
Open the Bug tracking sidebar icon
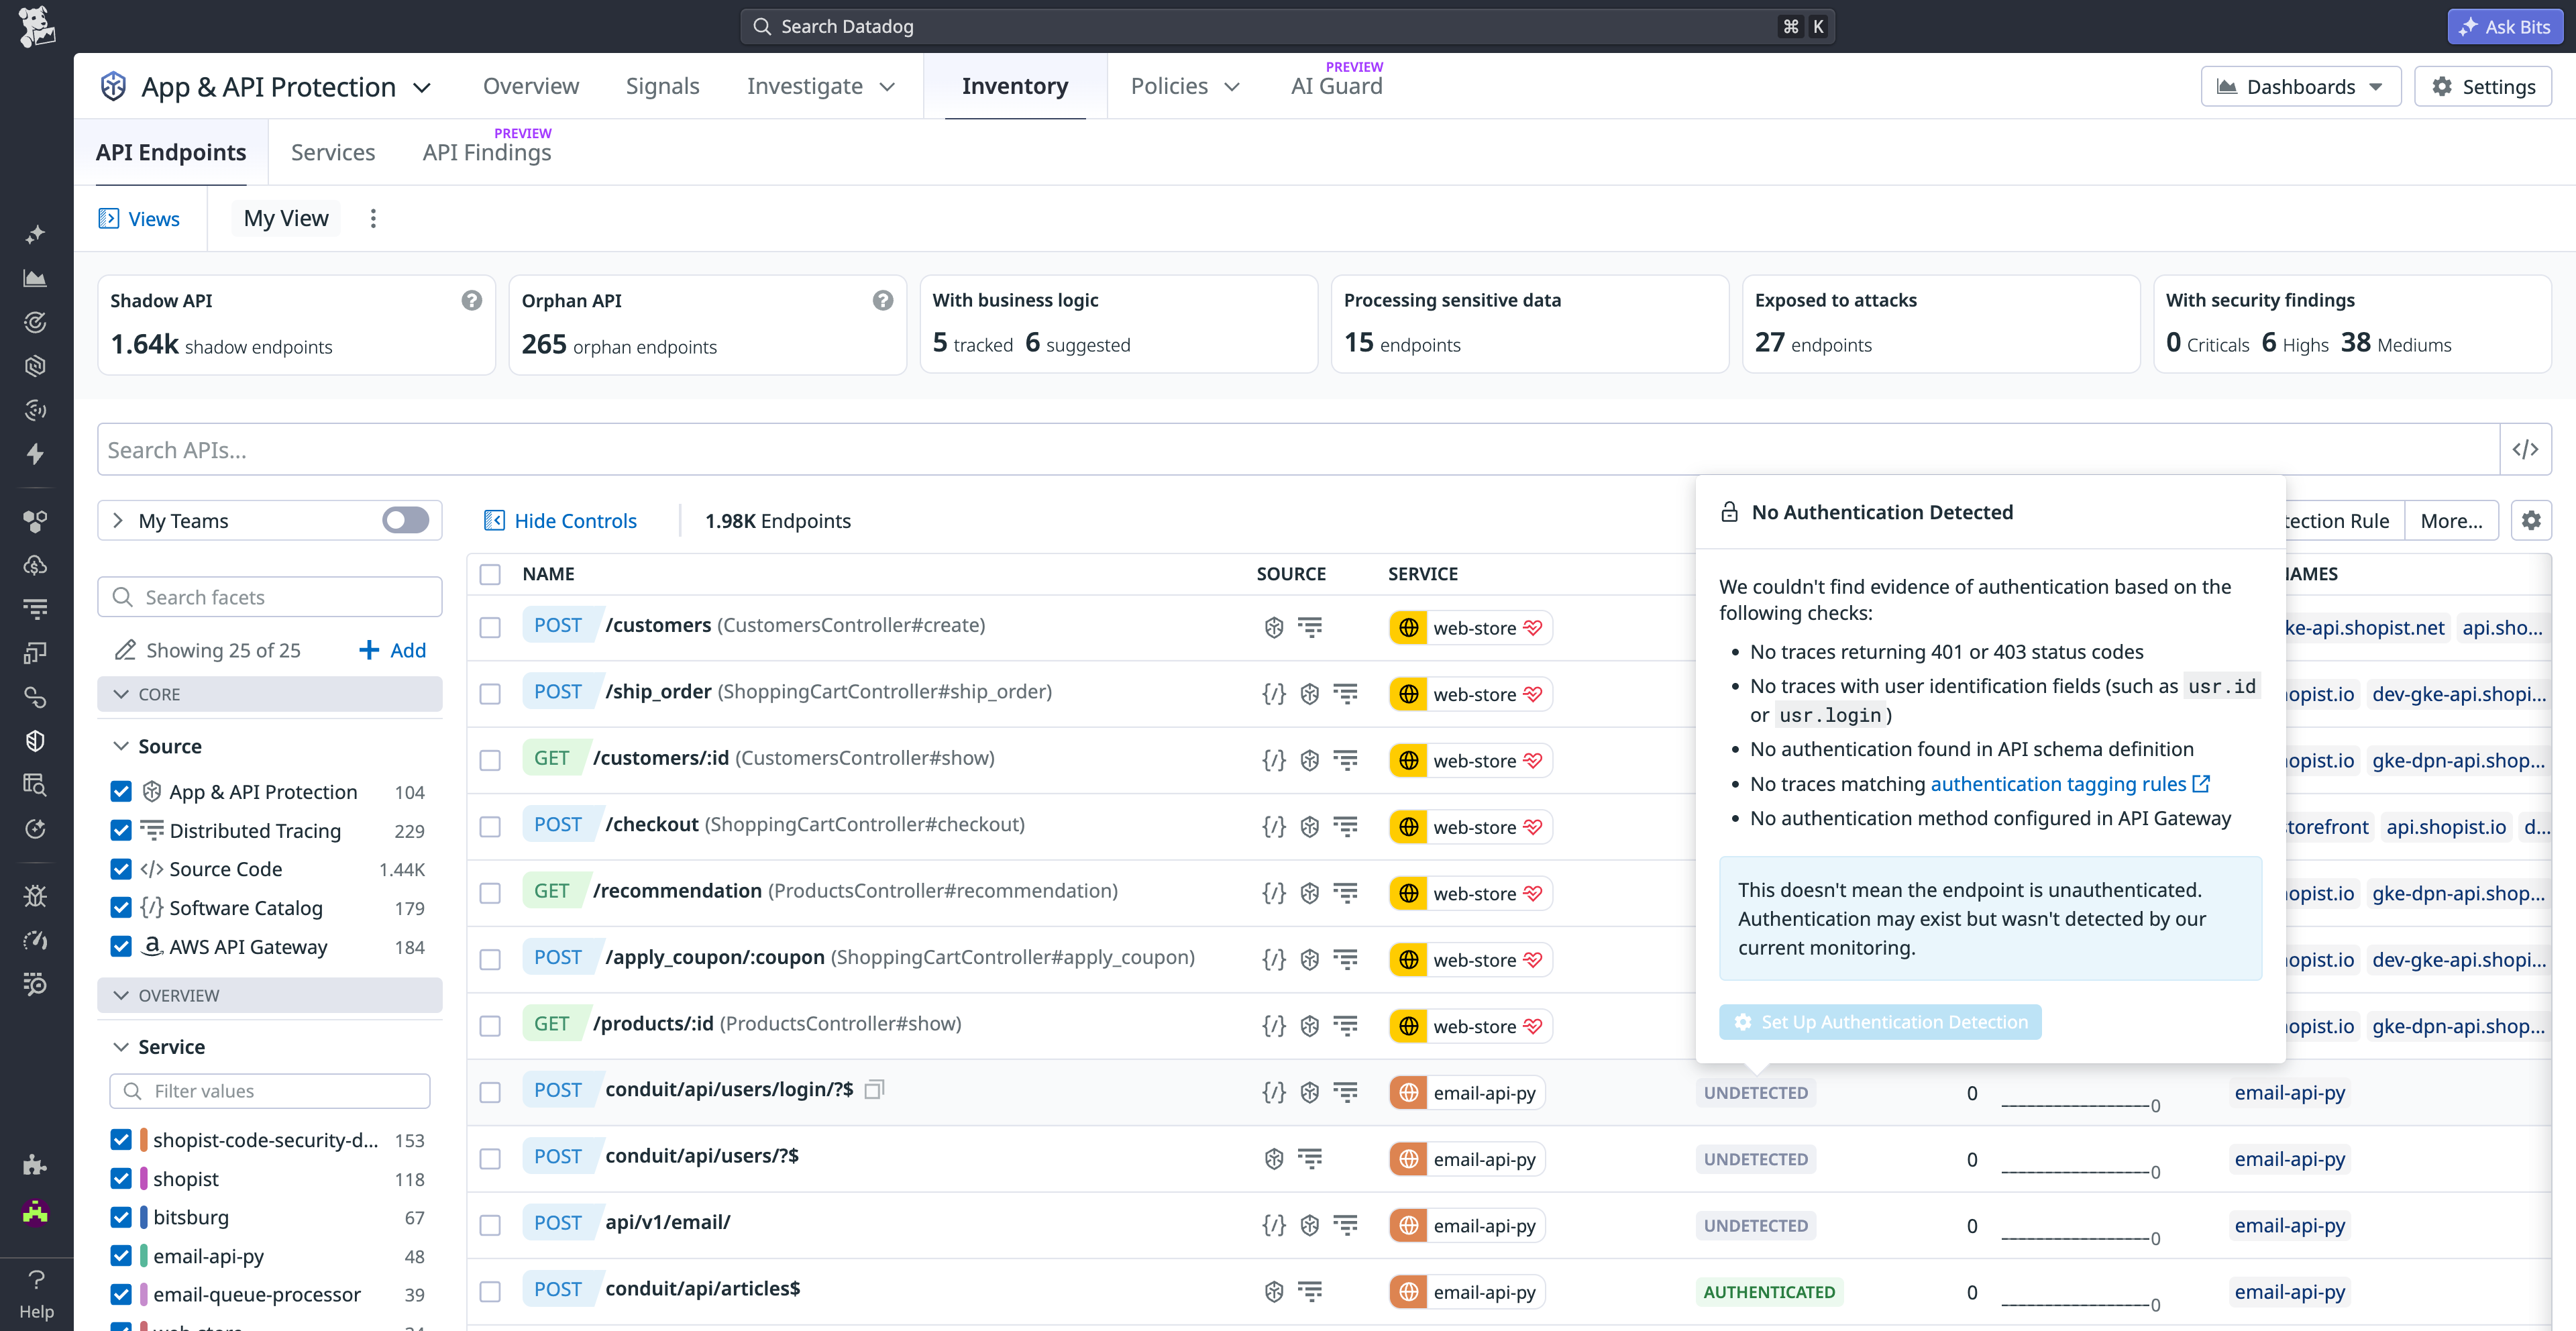pos(35,896)
